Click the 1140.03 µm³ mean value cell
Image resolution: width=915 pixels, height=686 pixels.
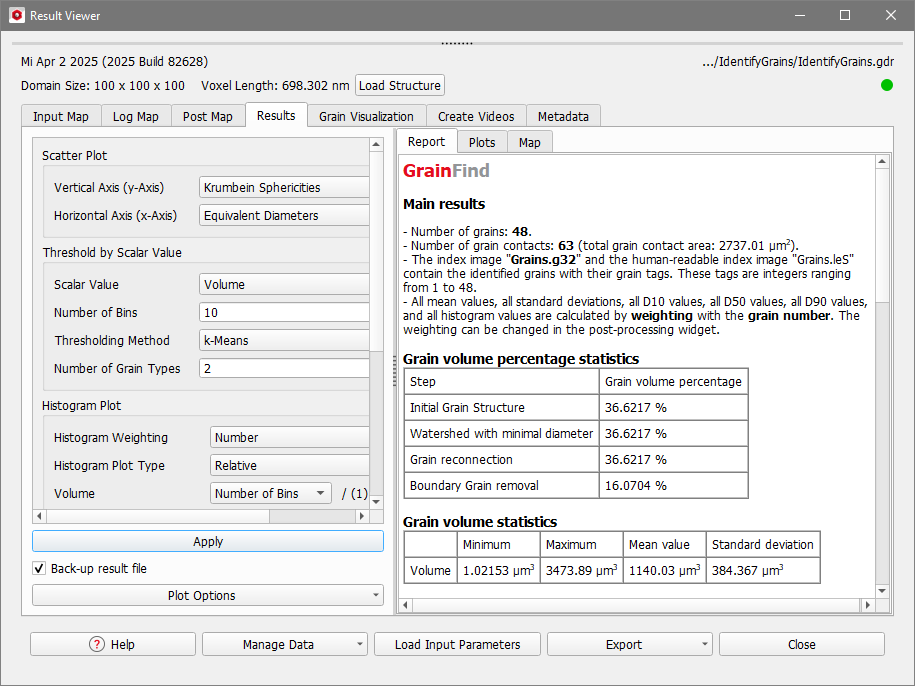coord(664,570)
